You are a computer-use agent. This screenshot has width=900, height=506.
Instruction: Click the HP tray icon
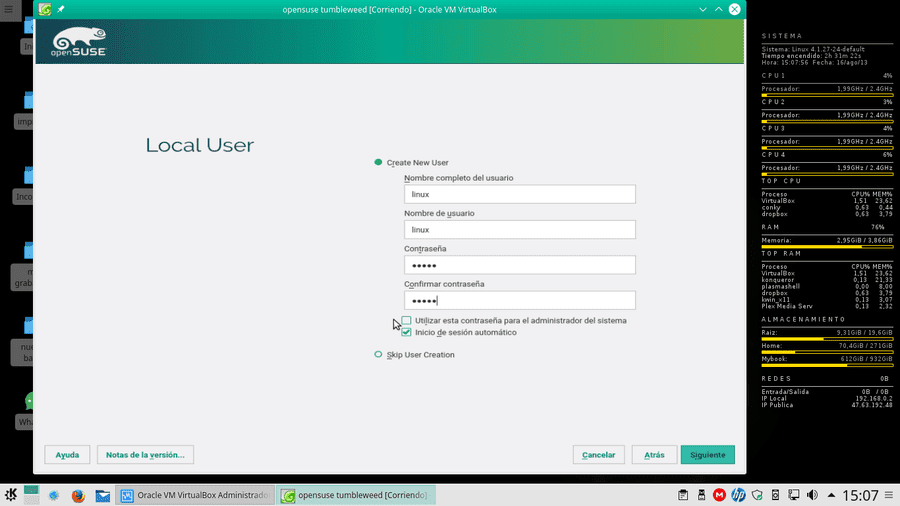[x=739, y=495]
